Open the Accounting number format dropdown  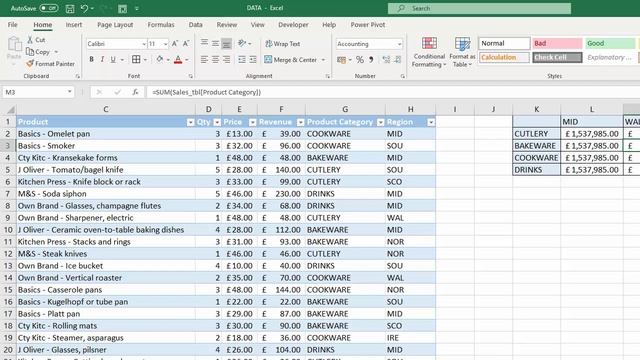tap(399, 44)
